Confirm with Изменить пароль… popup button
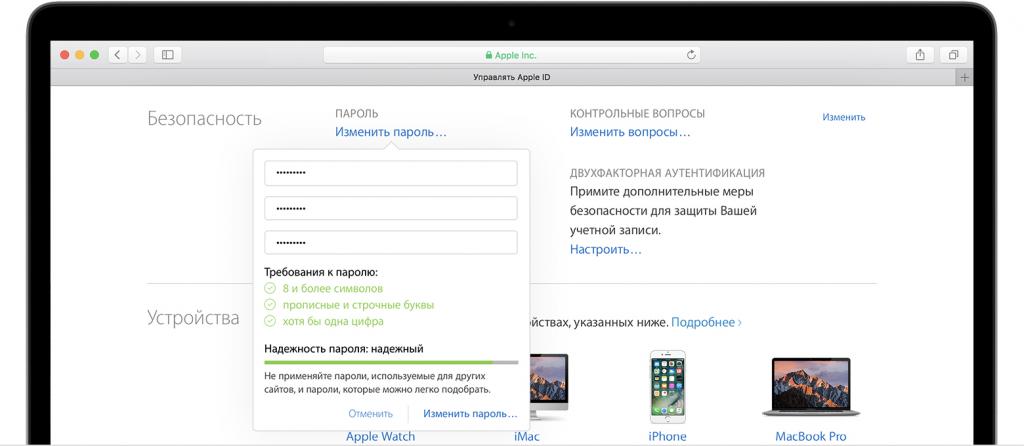Screen dimensions: 1024x446 point(470,413)
